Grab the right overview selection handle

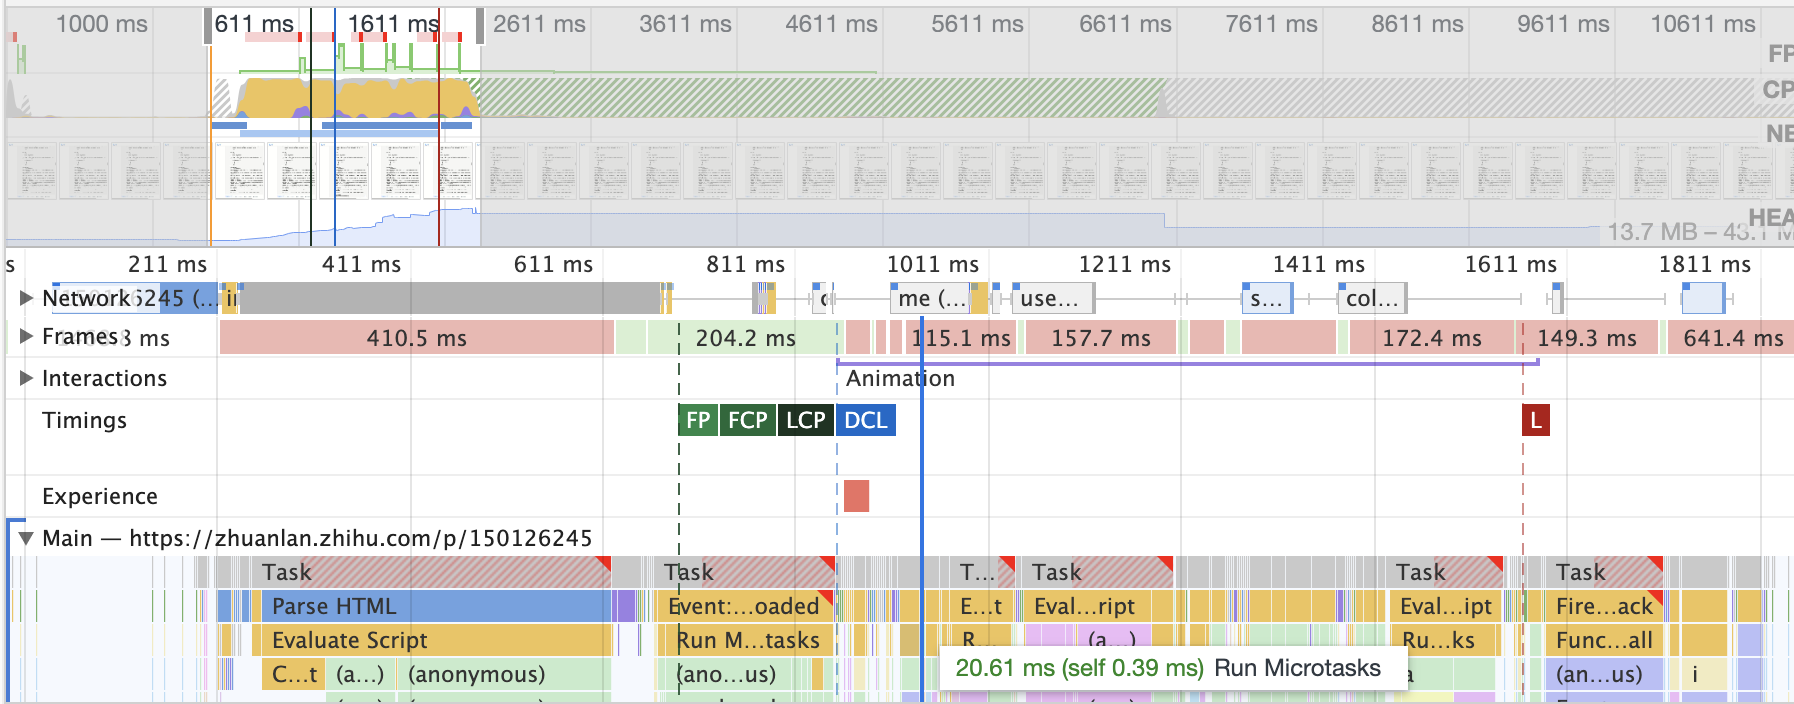point(480,26)
